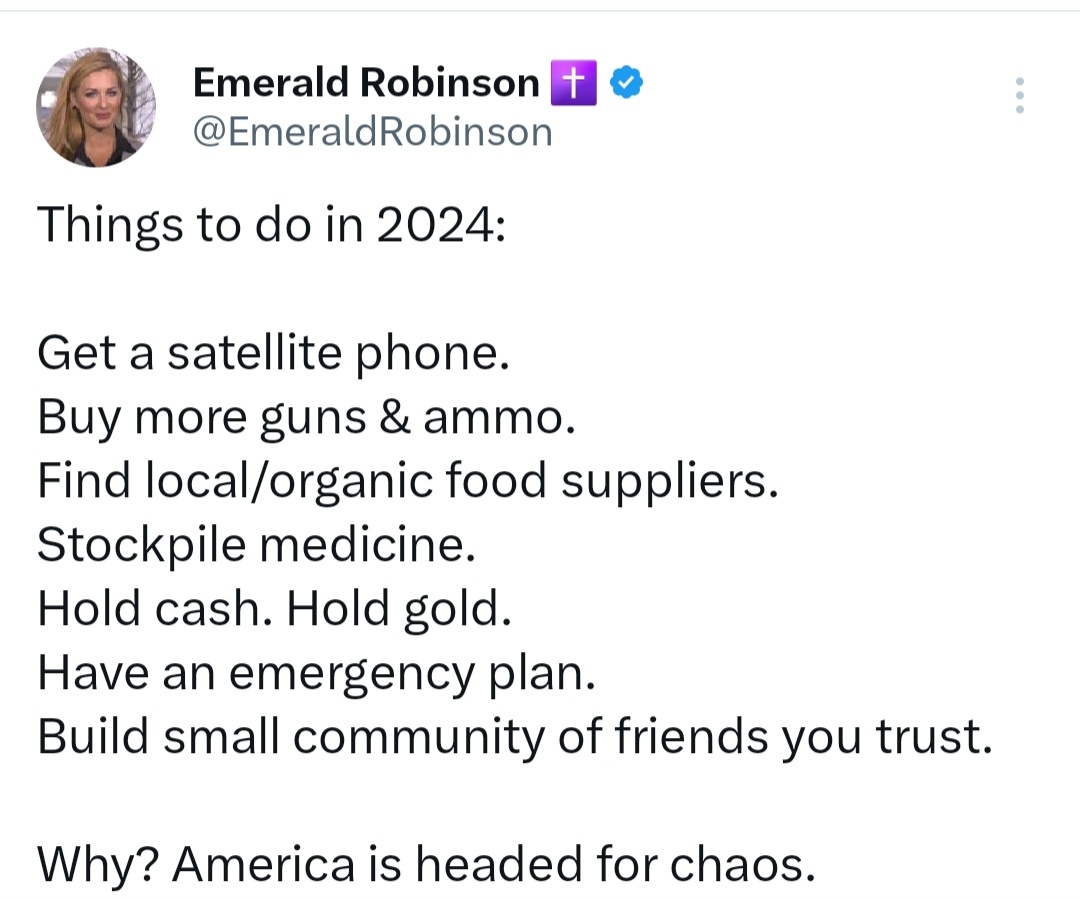The height and width of the screenshot is (899, 1080).
Task: Click Emerald Robinson's profile picture
Action: pyautogui.click(x=97, y=107)
